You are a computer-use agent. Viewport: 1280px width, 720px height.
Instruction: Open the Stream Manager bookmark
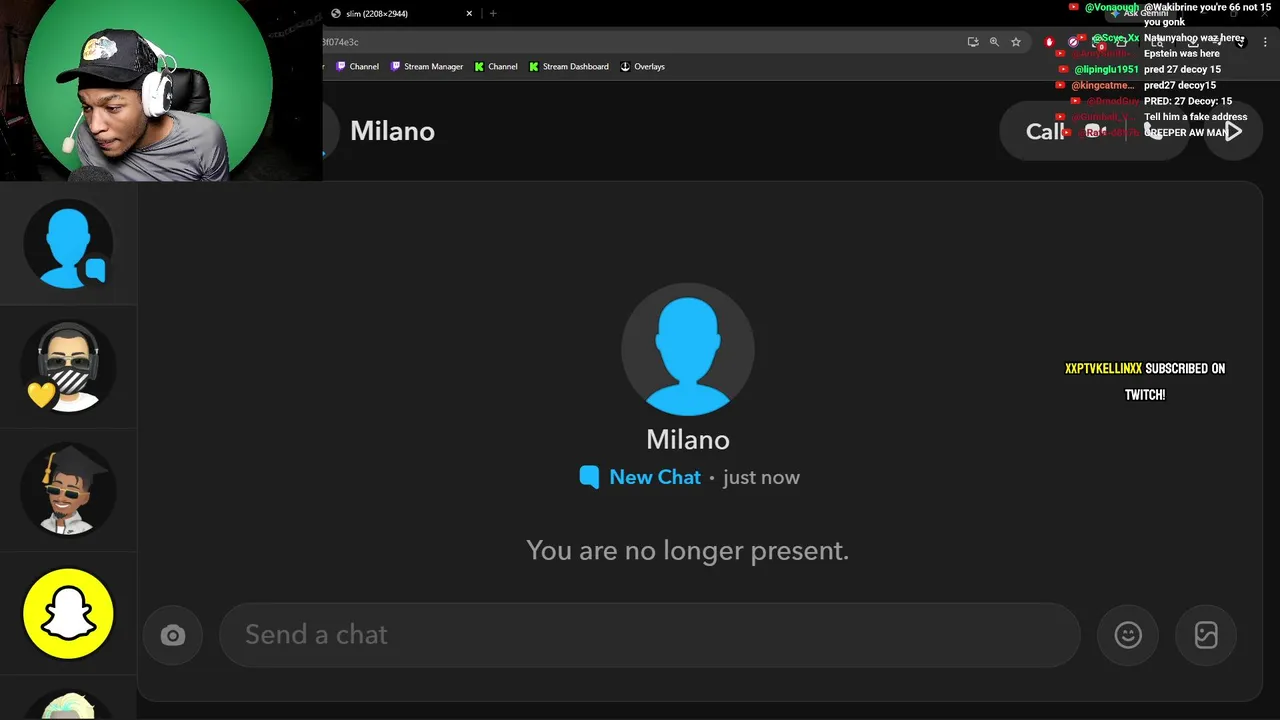point(427,67)
